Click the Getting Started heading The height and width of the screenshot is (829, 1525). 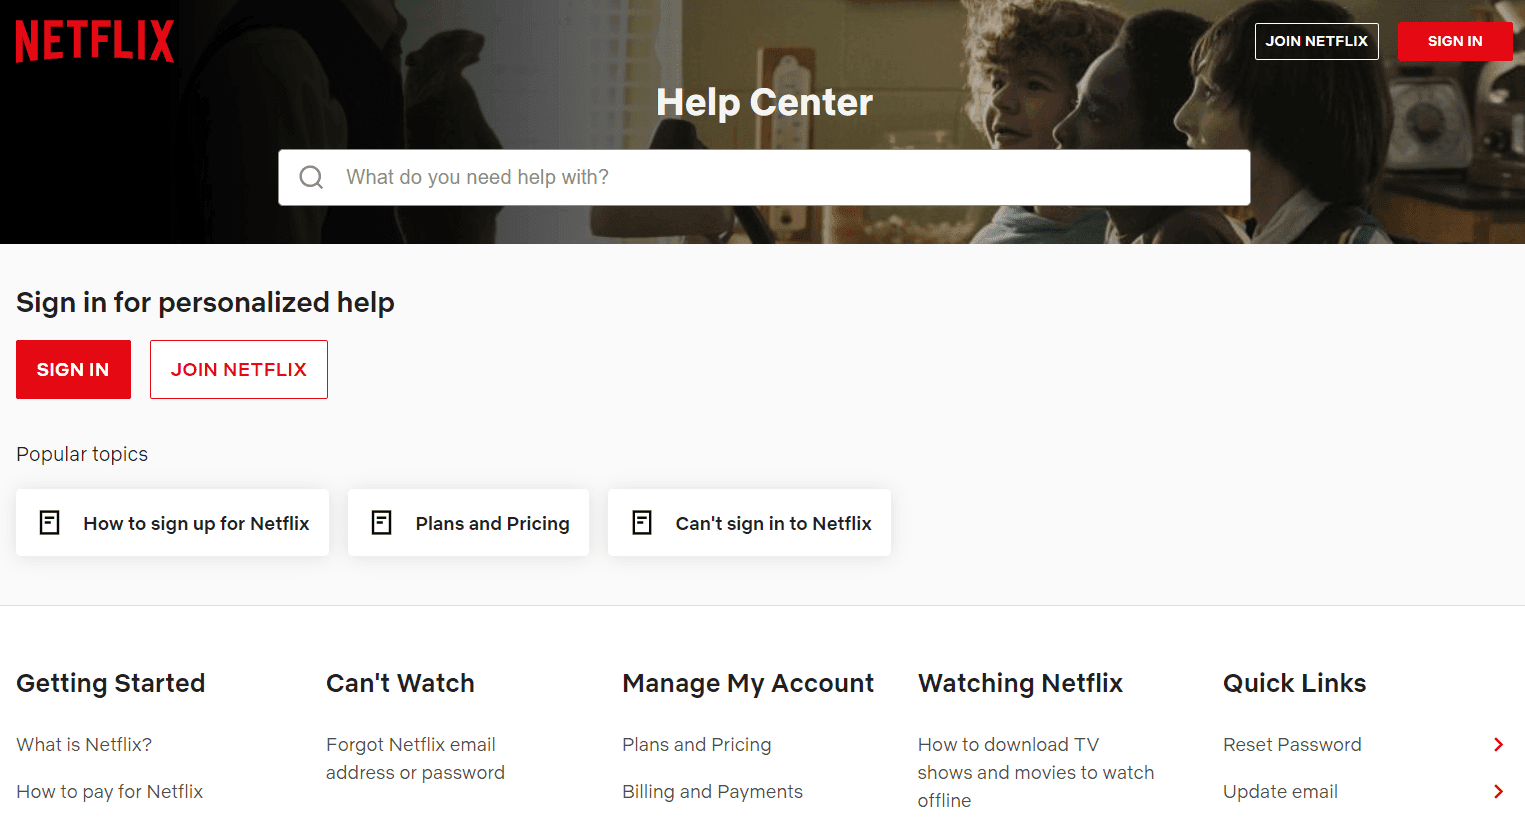click(111, 683)
